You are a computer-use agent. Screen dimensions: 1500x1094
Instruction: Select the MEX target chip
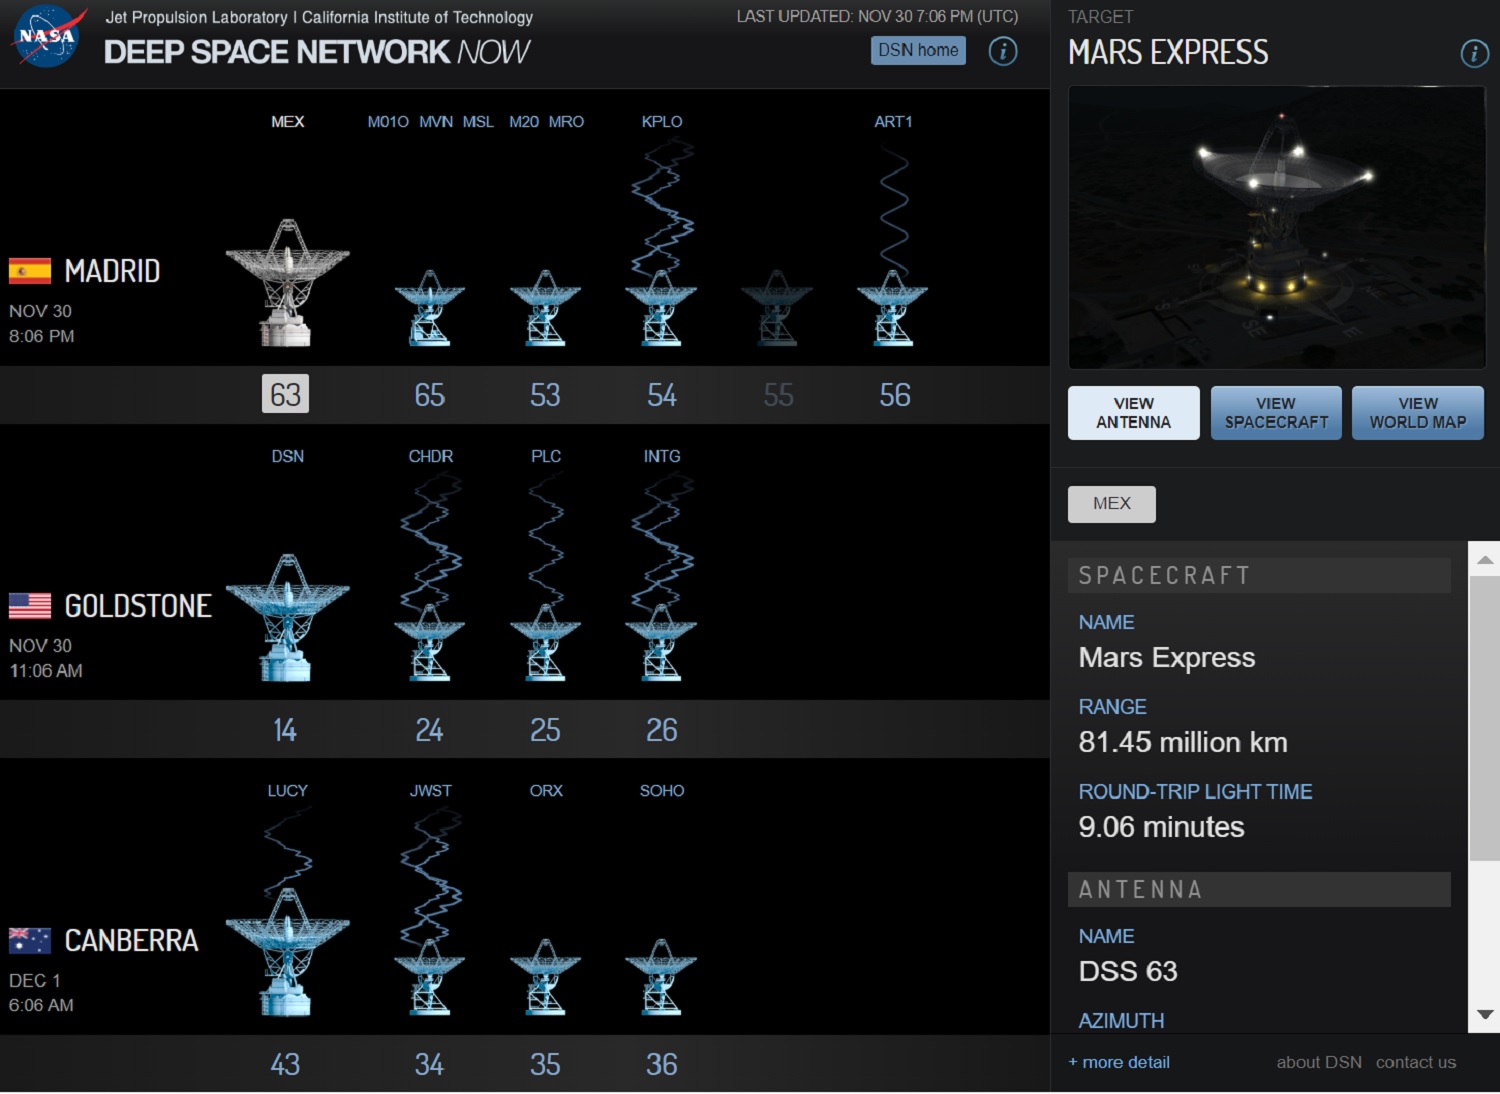pyautogui.click(x=1111, y=504)
